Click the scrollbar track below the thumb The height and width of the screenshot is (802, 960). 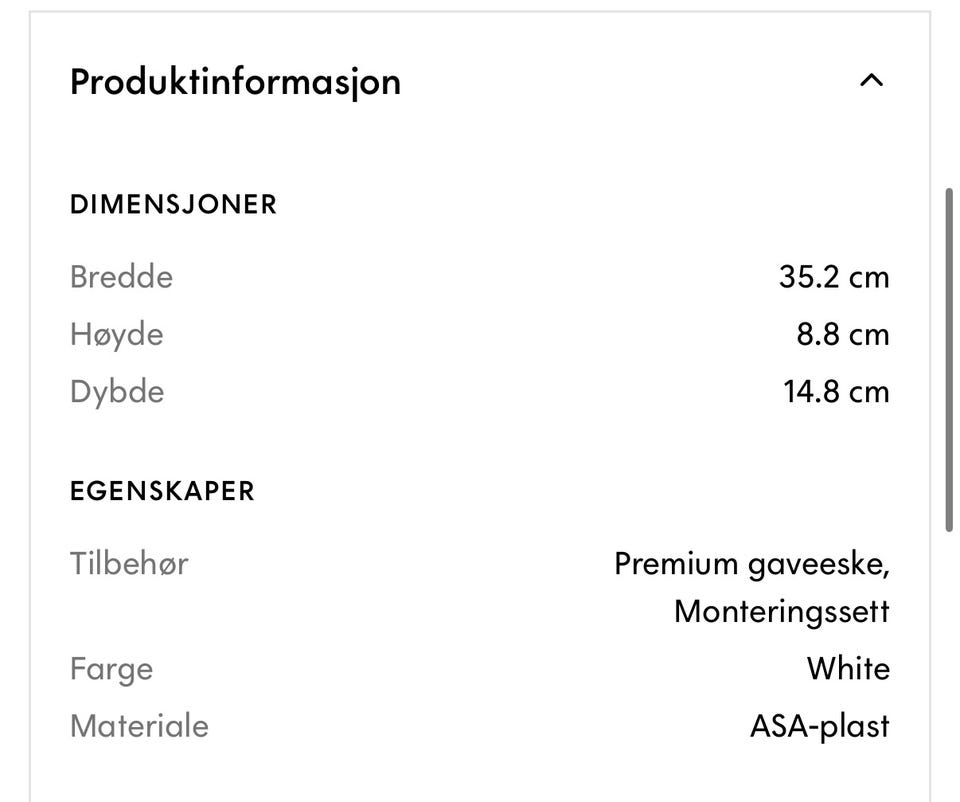point(949,660)
